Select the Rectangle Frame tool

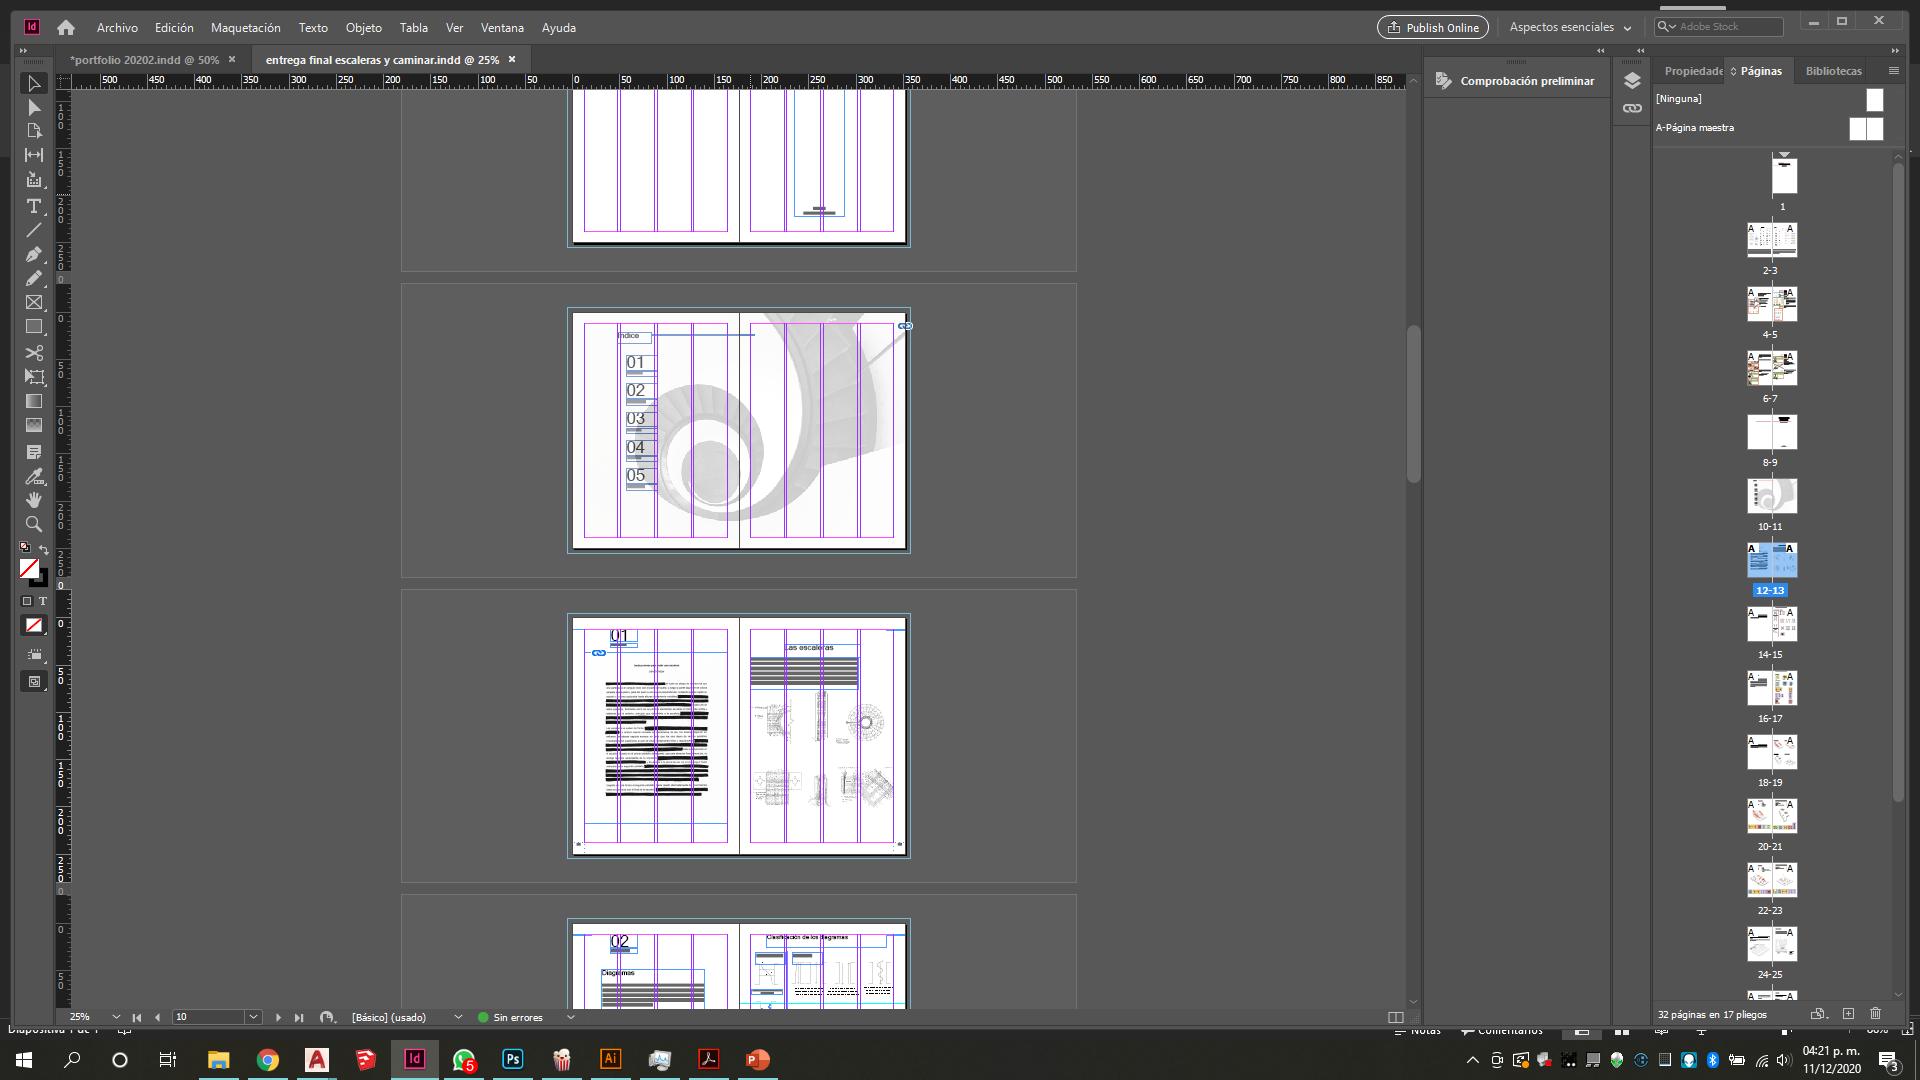34,302
